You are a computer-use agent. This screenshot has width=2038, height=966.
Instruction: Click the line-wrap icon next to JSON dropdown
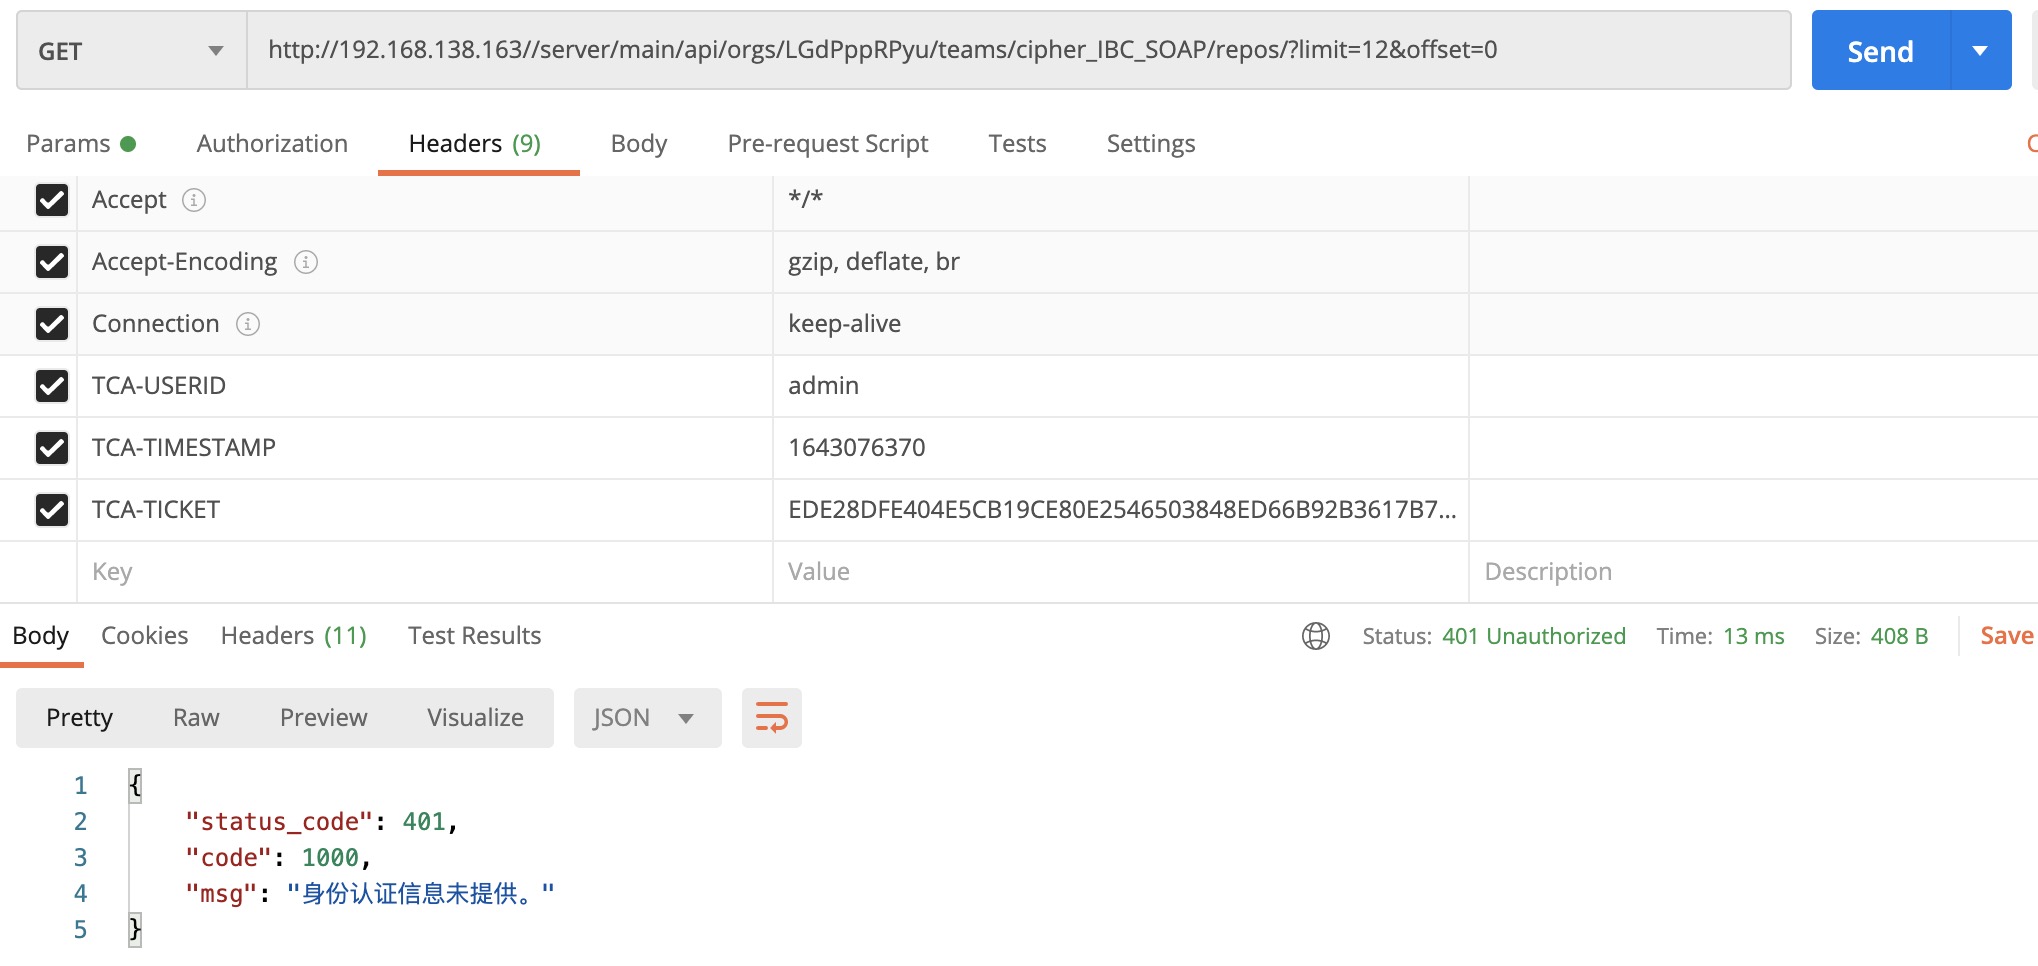tap(771, 717)
